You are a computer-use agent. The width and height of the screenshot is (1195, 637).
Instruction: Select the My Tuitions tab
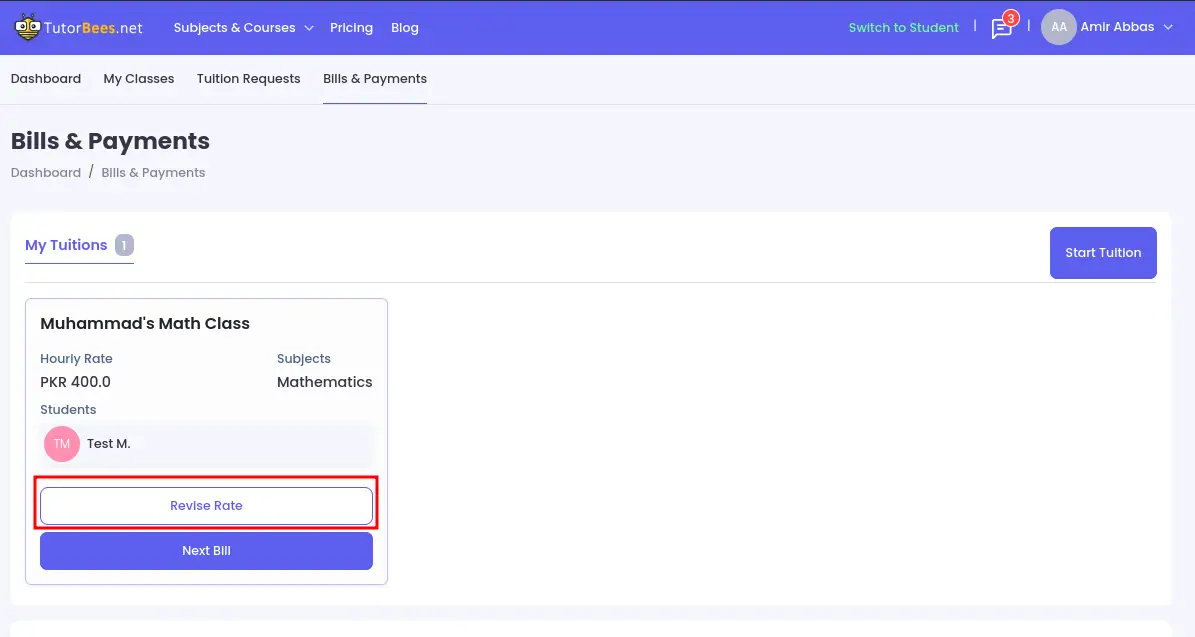pyautogui.click(x=66, y=245)
